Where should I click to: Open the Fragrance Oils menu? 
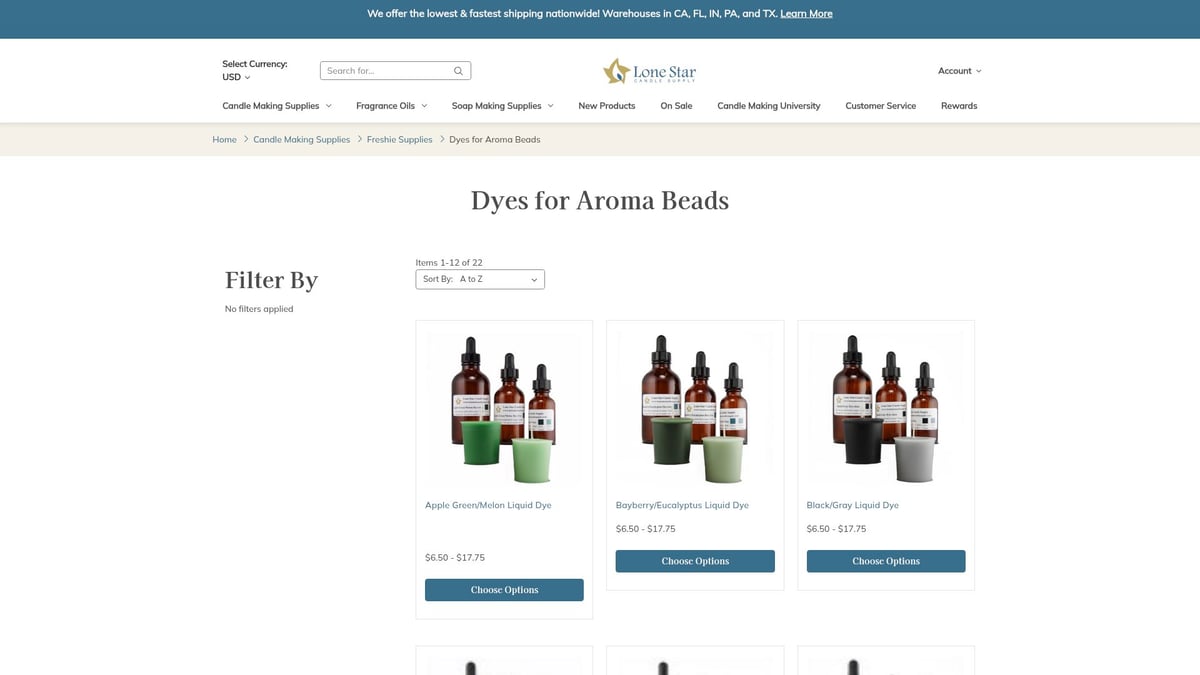click(x=391, y=106)
